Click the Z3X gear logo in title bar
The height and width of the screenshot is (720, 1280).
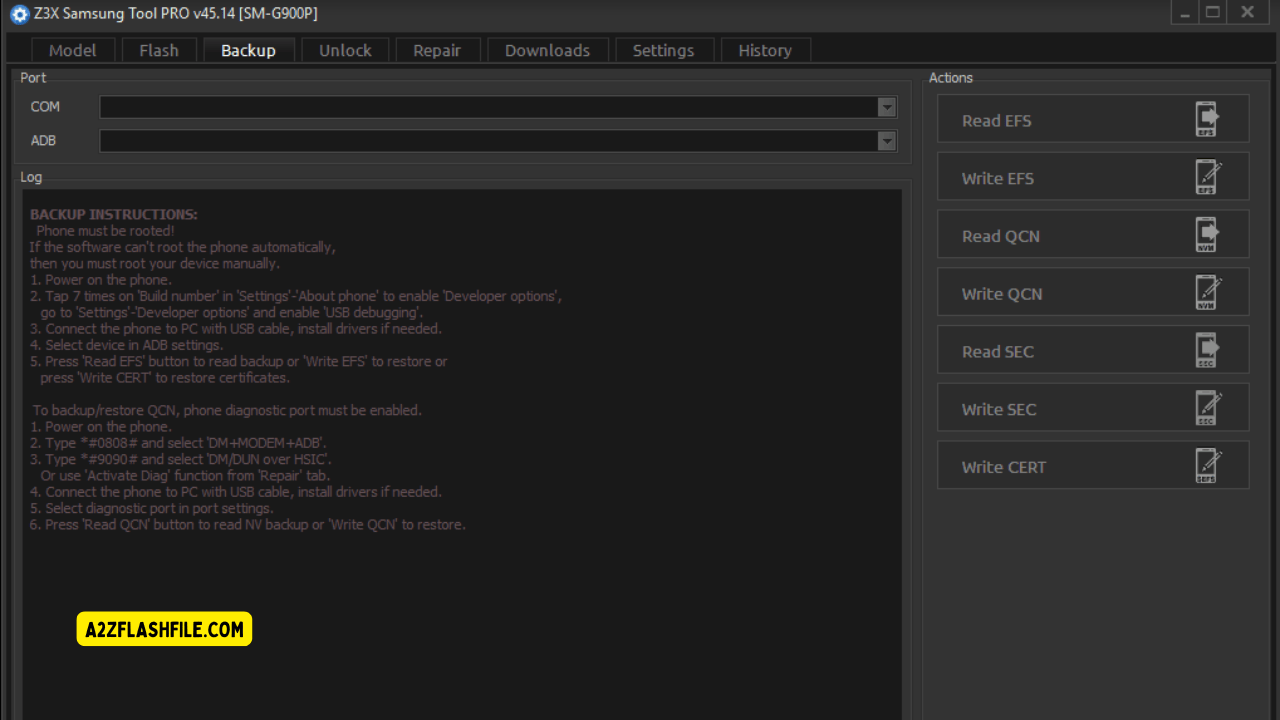(x=19, y=14)
